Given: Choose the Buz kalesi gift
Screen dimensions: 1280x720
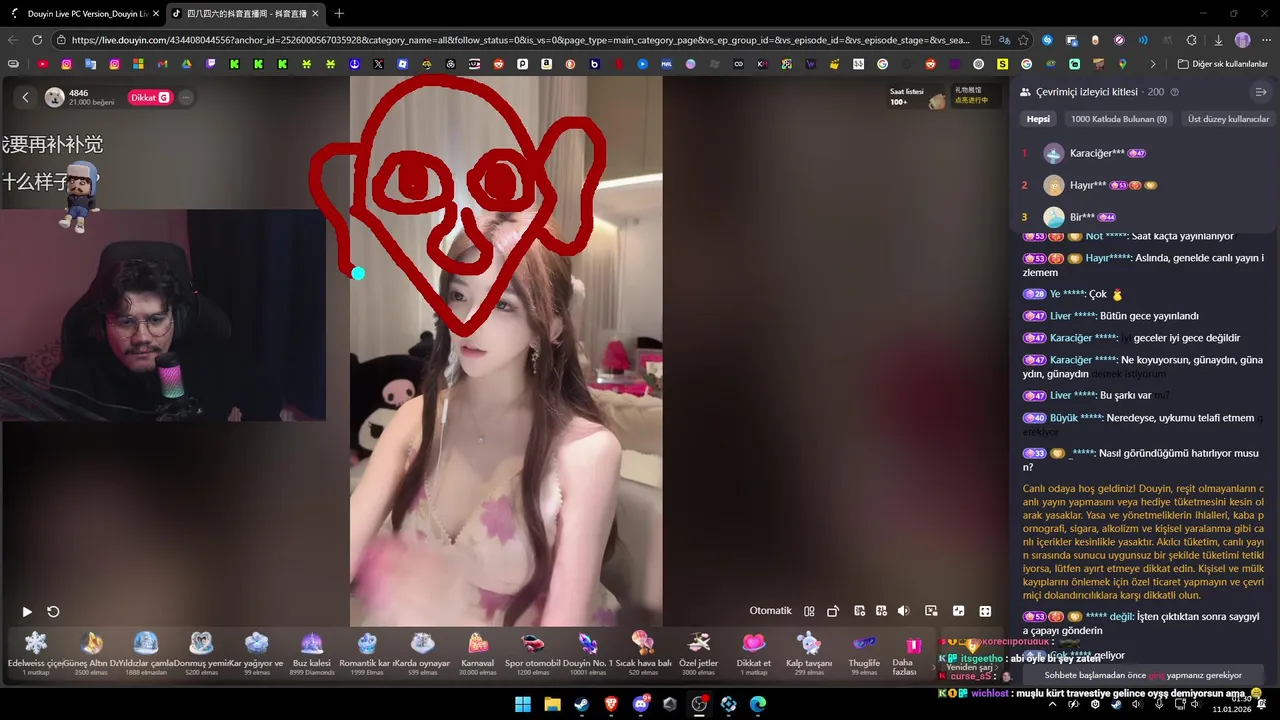Looking at the screenshot, I should [312, 653].
